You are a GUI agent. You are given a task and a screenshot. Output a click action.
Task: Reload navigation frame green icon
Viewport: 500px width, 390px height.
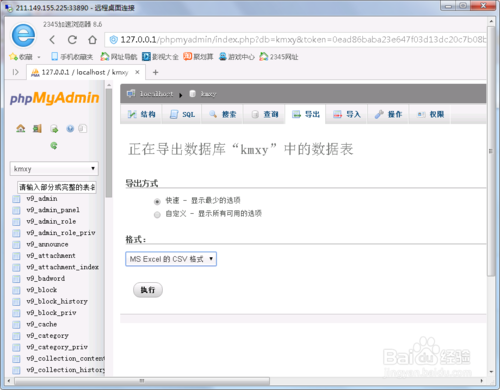point(54,146)
